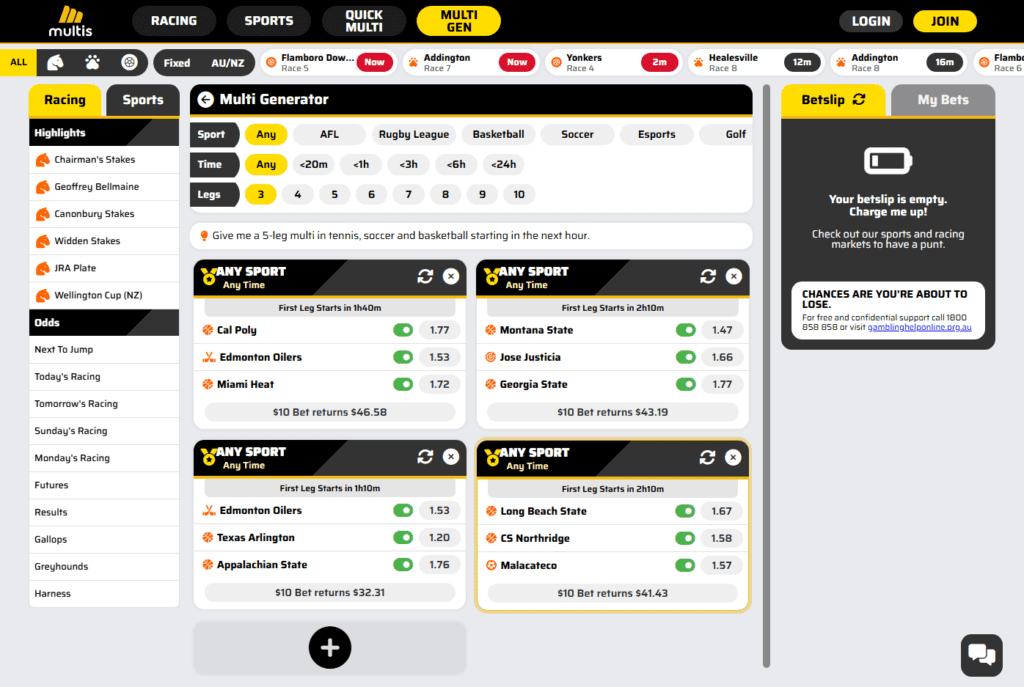The width and height of the screenshot is (1024, 687).
Task: Click the horse racing filter icon
Action: click(56, 62)
